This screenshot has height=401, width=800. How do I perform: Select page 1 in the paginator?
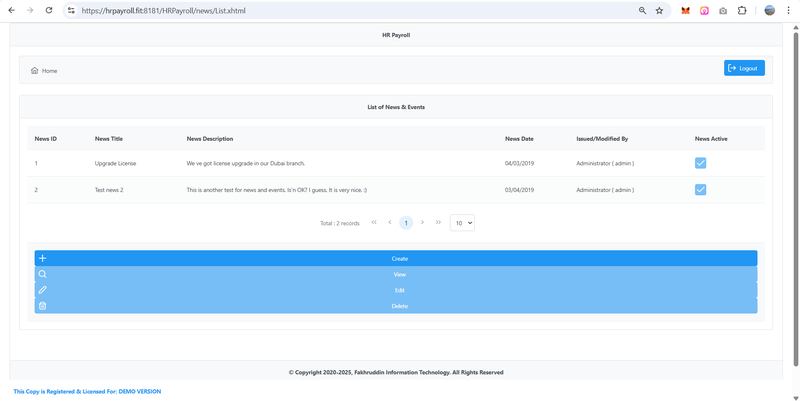[406, 223]
